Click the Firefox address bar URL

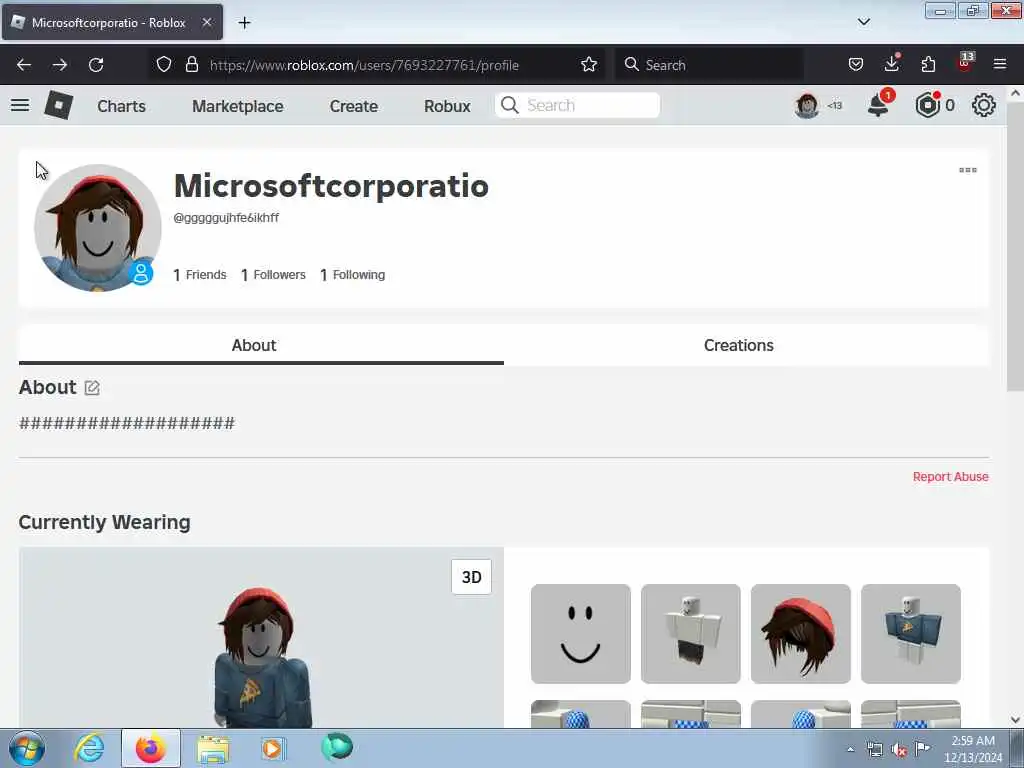point(364,65)
